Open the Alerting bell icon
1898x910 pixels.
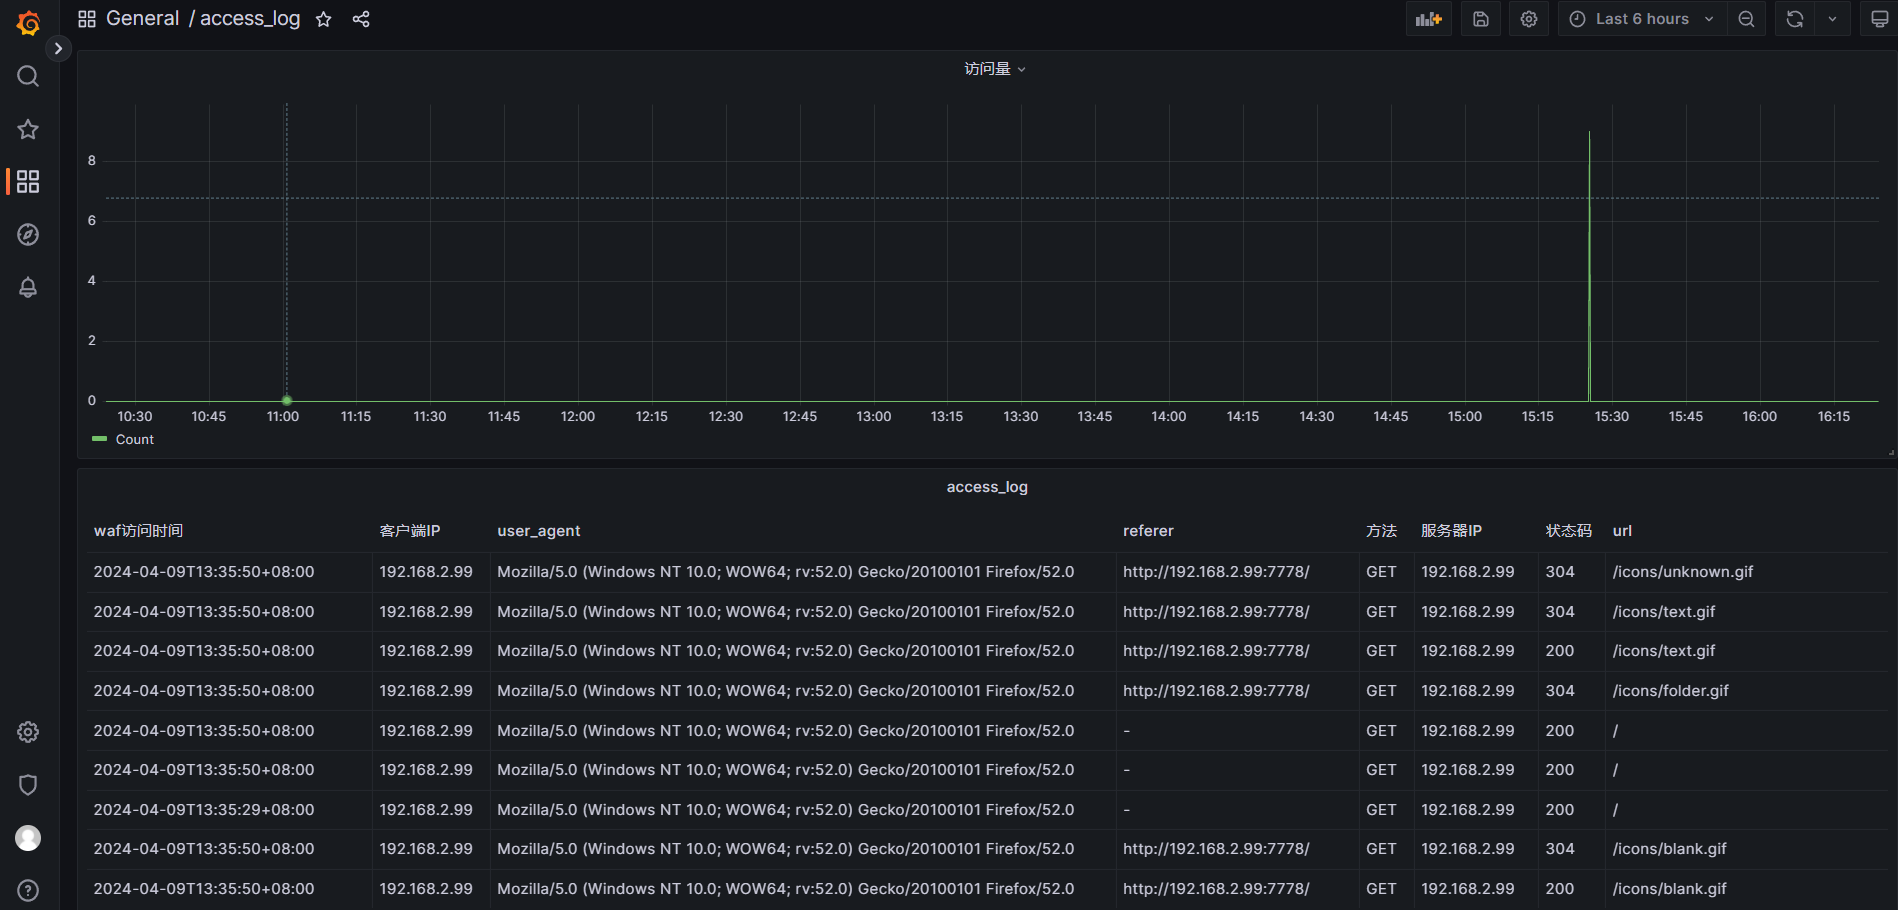point(28,287)
